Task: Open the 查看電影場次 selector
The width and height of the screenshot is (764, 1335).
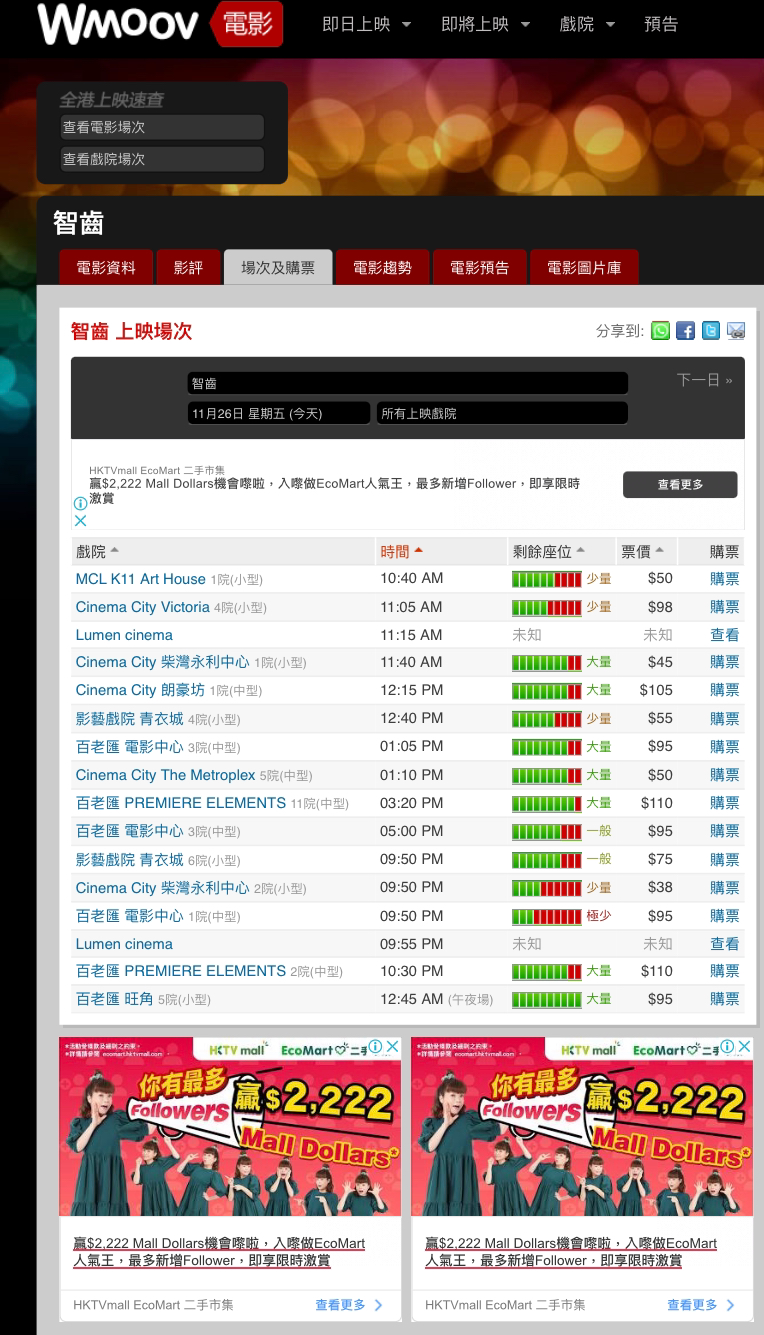Action: coord(162,127)
